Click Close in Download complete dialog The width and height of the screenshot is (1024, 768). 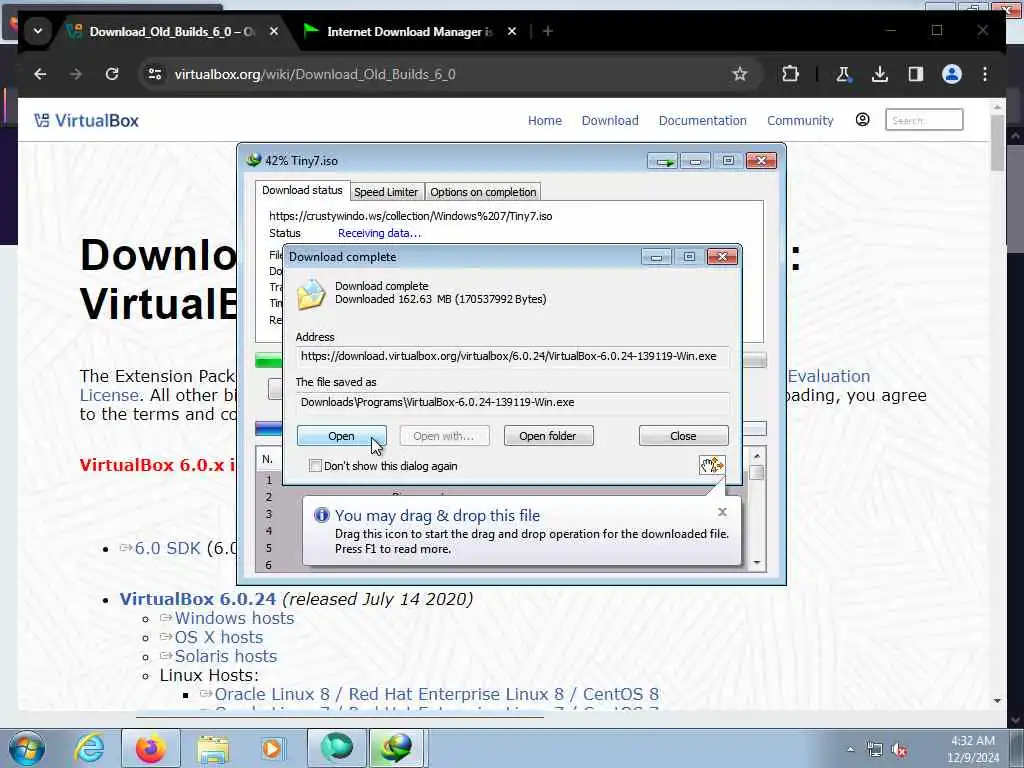pos(683,436)
